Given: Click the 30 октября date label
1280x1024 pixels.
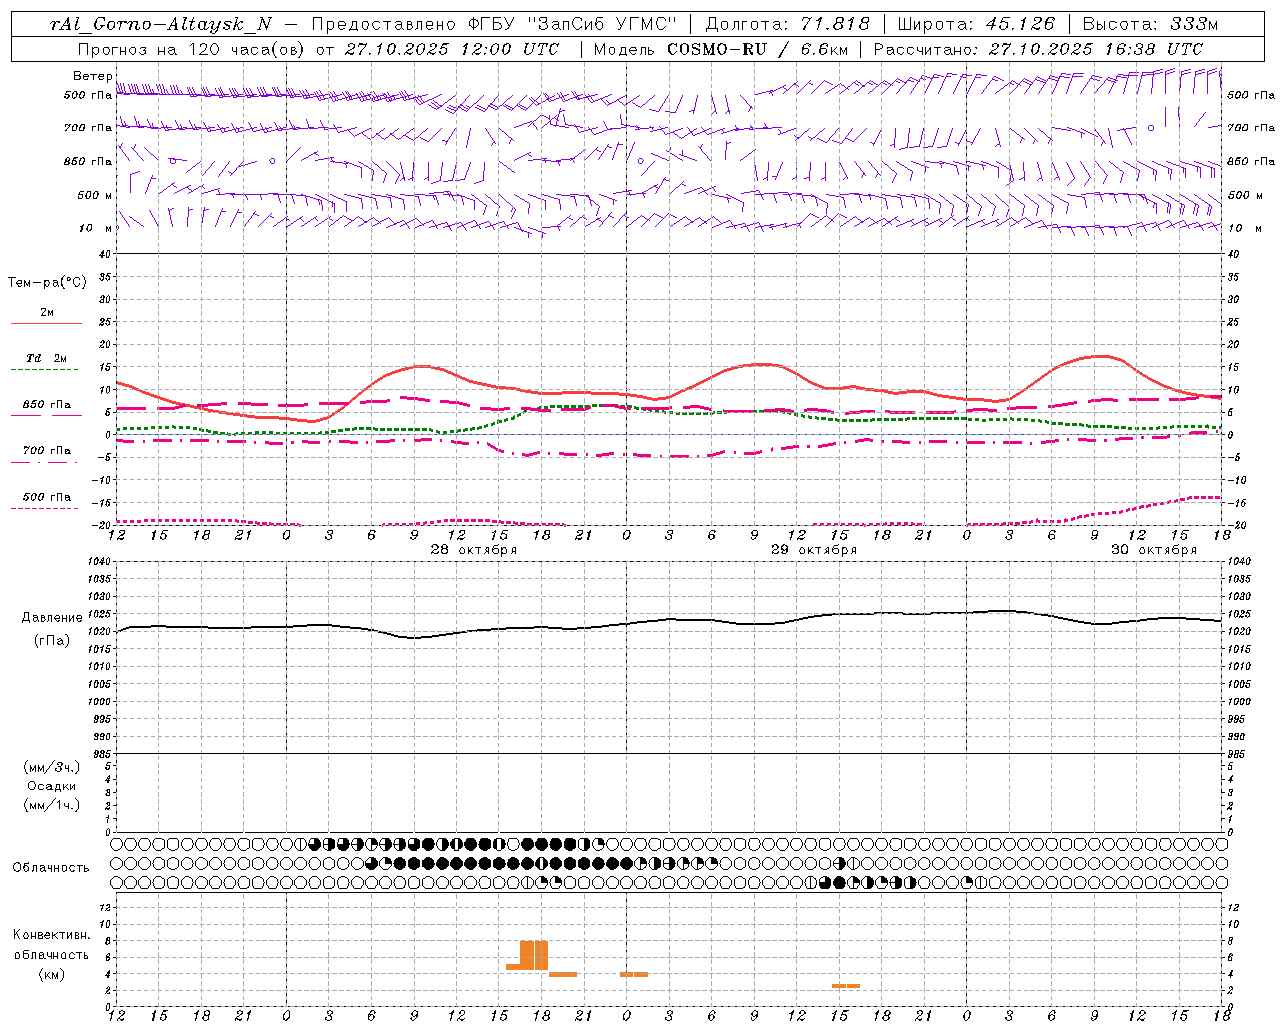Looking at the screenshot, I should pyautogui.click(x=1154, y=550).
